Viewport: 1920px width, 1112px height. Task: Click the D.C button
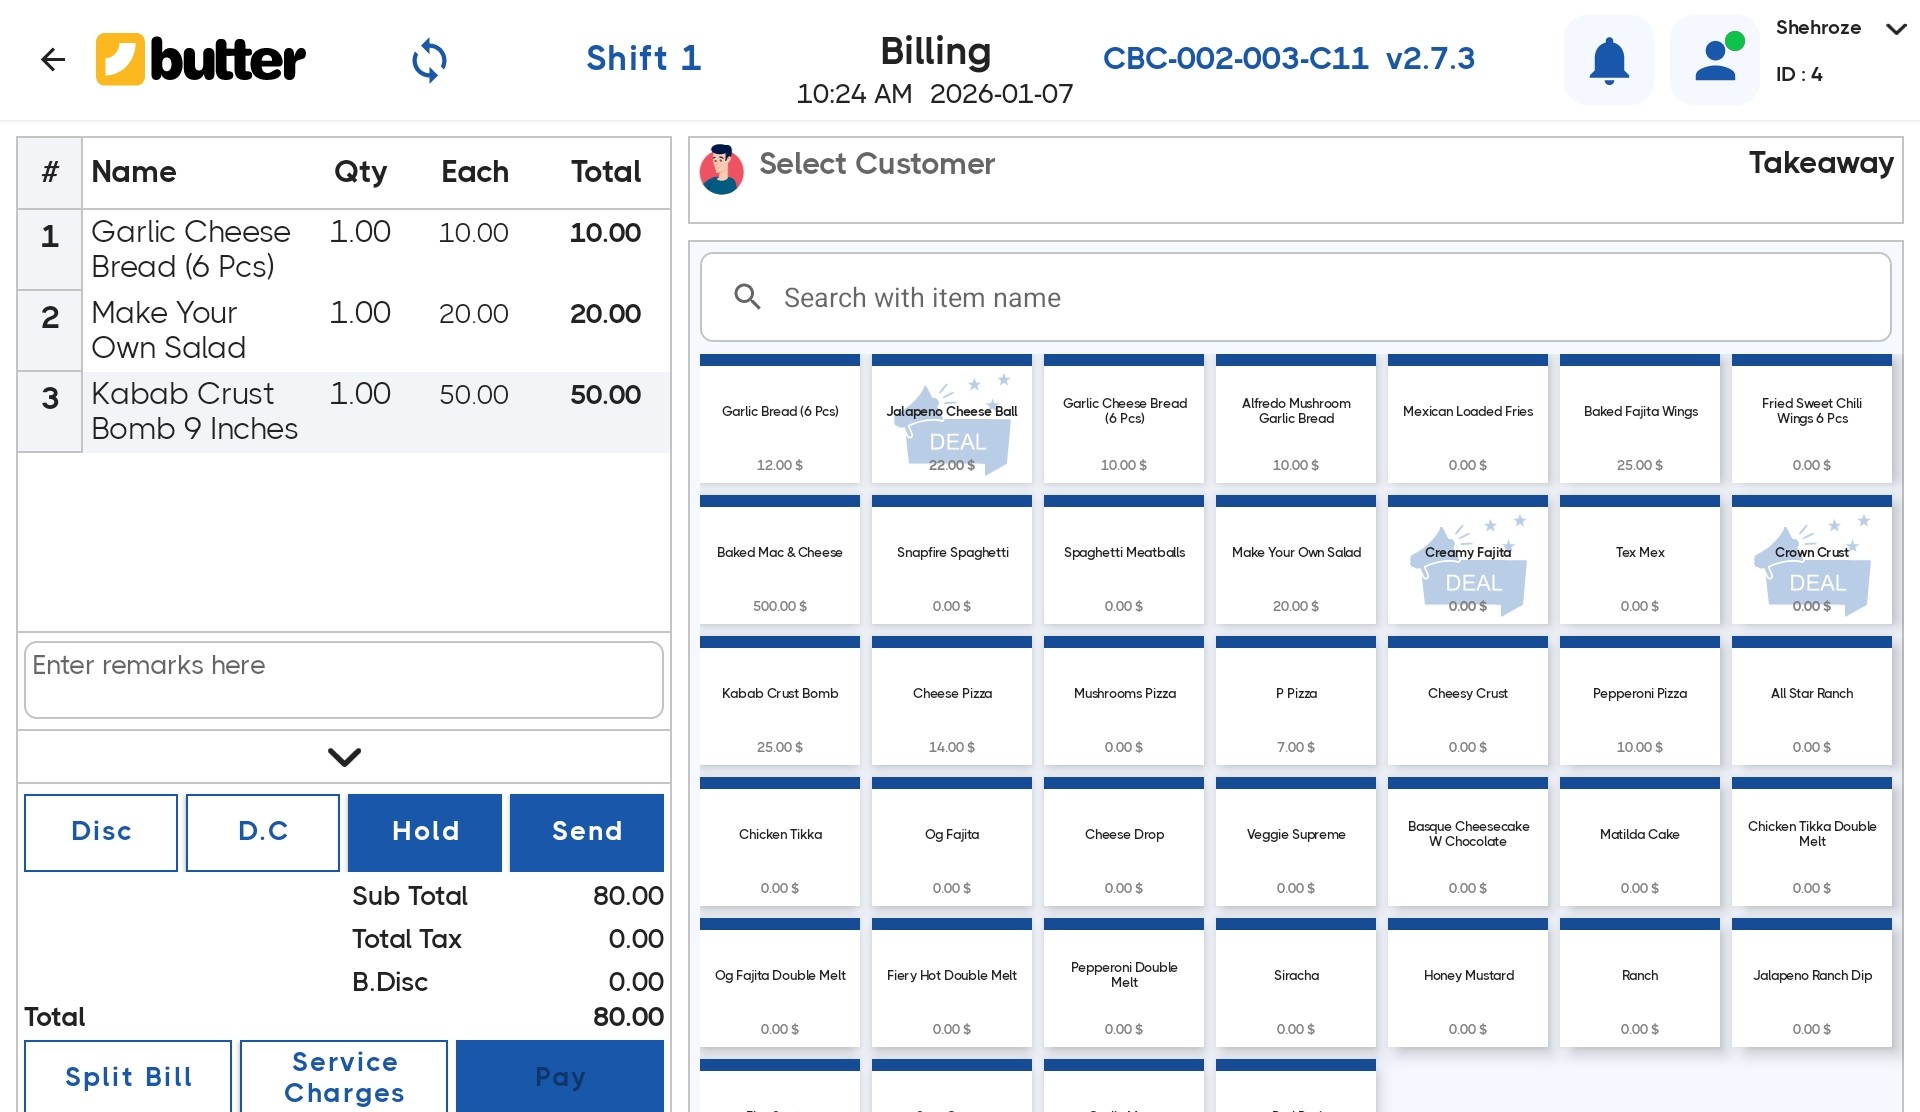263,832
